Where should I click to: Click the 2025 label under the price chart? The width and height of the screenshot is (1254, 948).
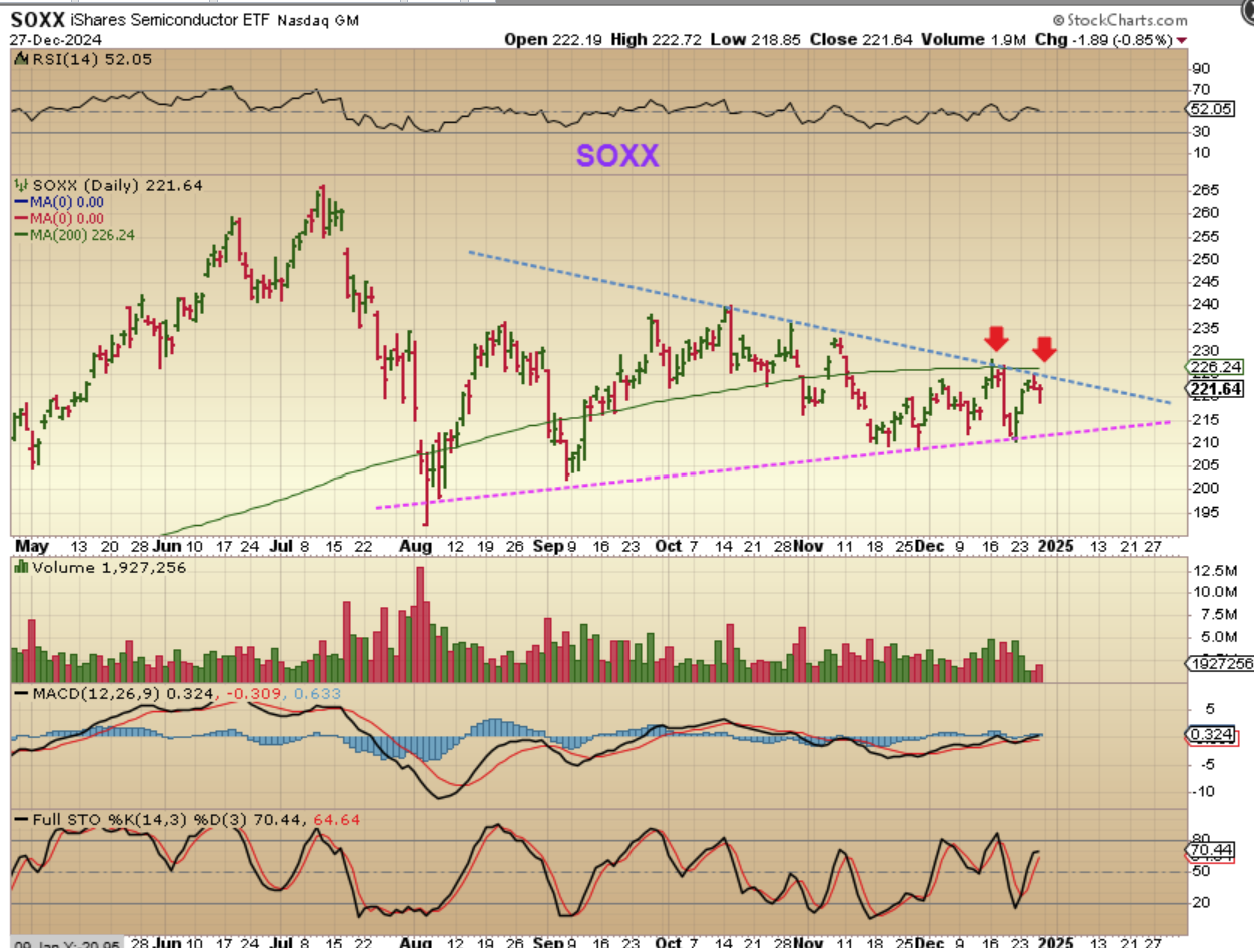[x=1056, y=546]
